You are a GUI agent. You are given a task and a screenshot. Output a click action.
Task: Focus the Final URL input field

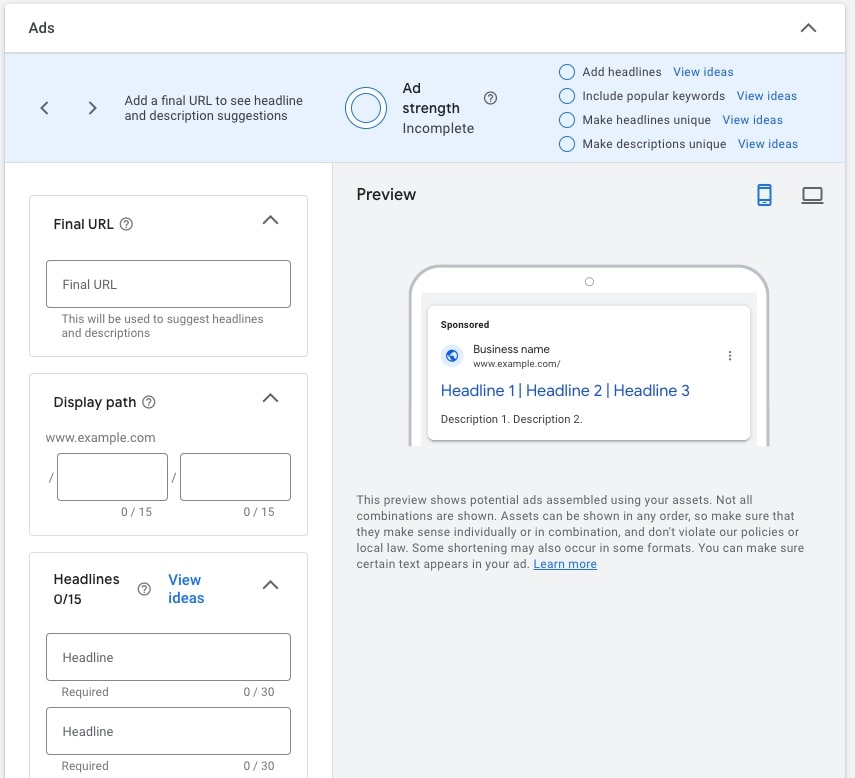tap(168, 284)
